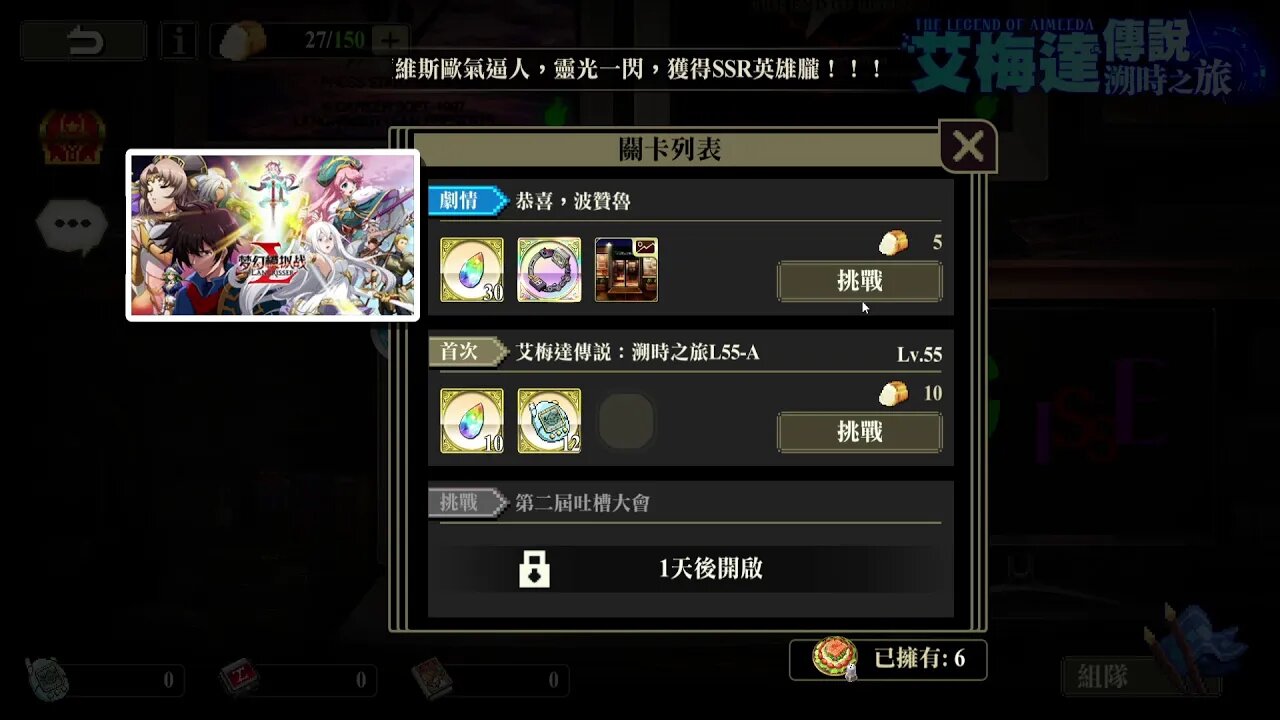This screenshot has width=1280, height=720.
Task: Click the empty third reward slot
Action: coord(626,421)
